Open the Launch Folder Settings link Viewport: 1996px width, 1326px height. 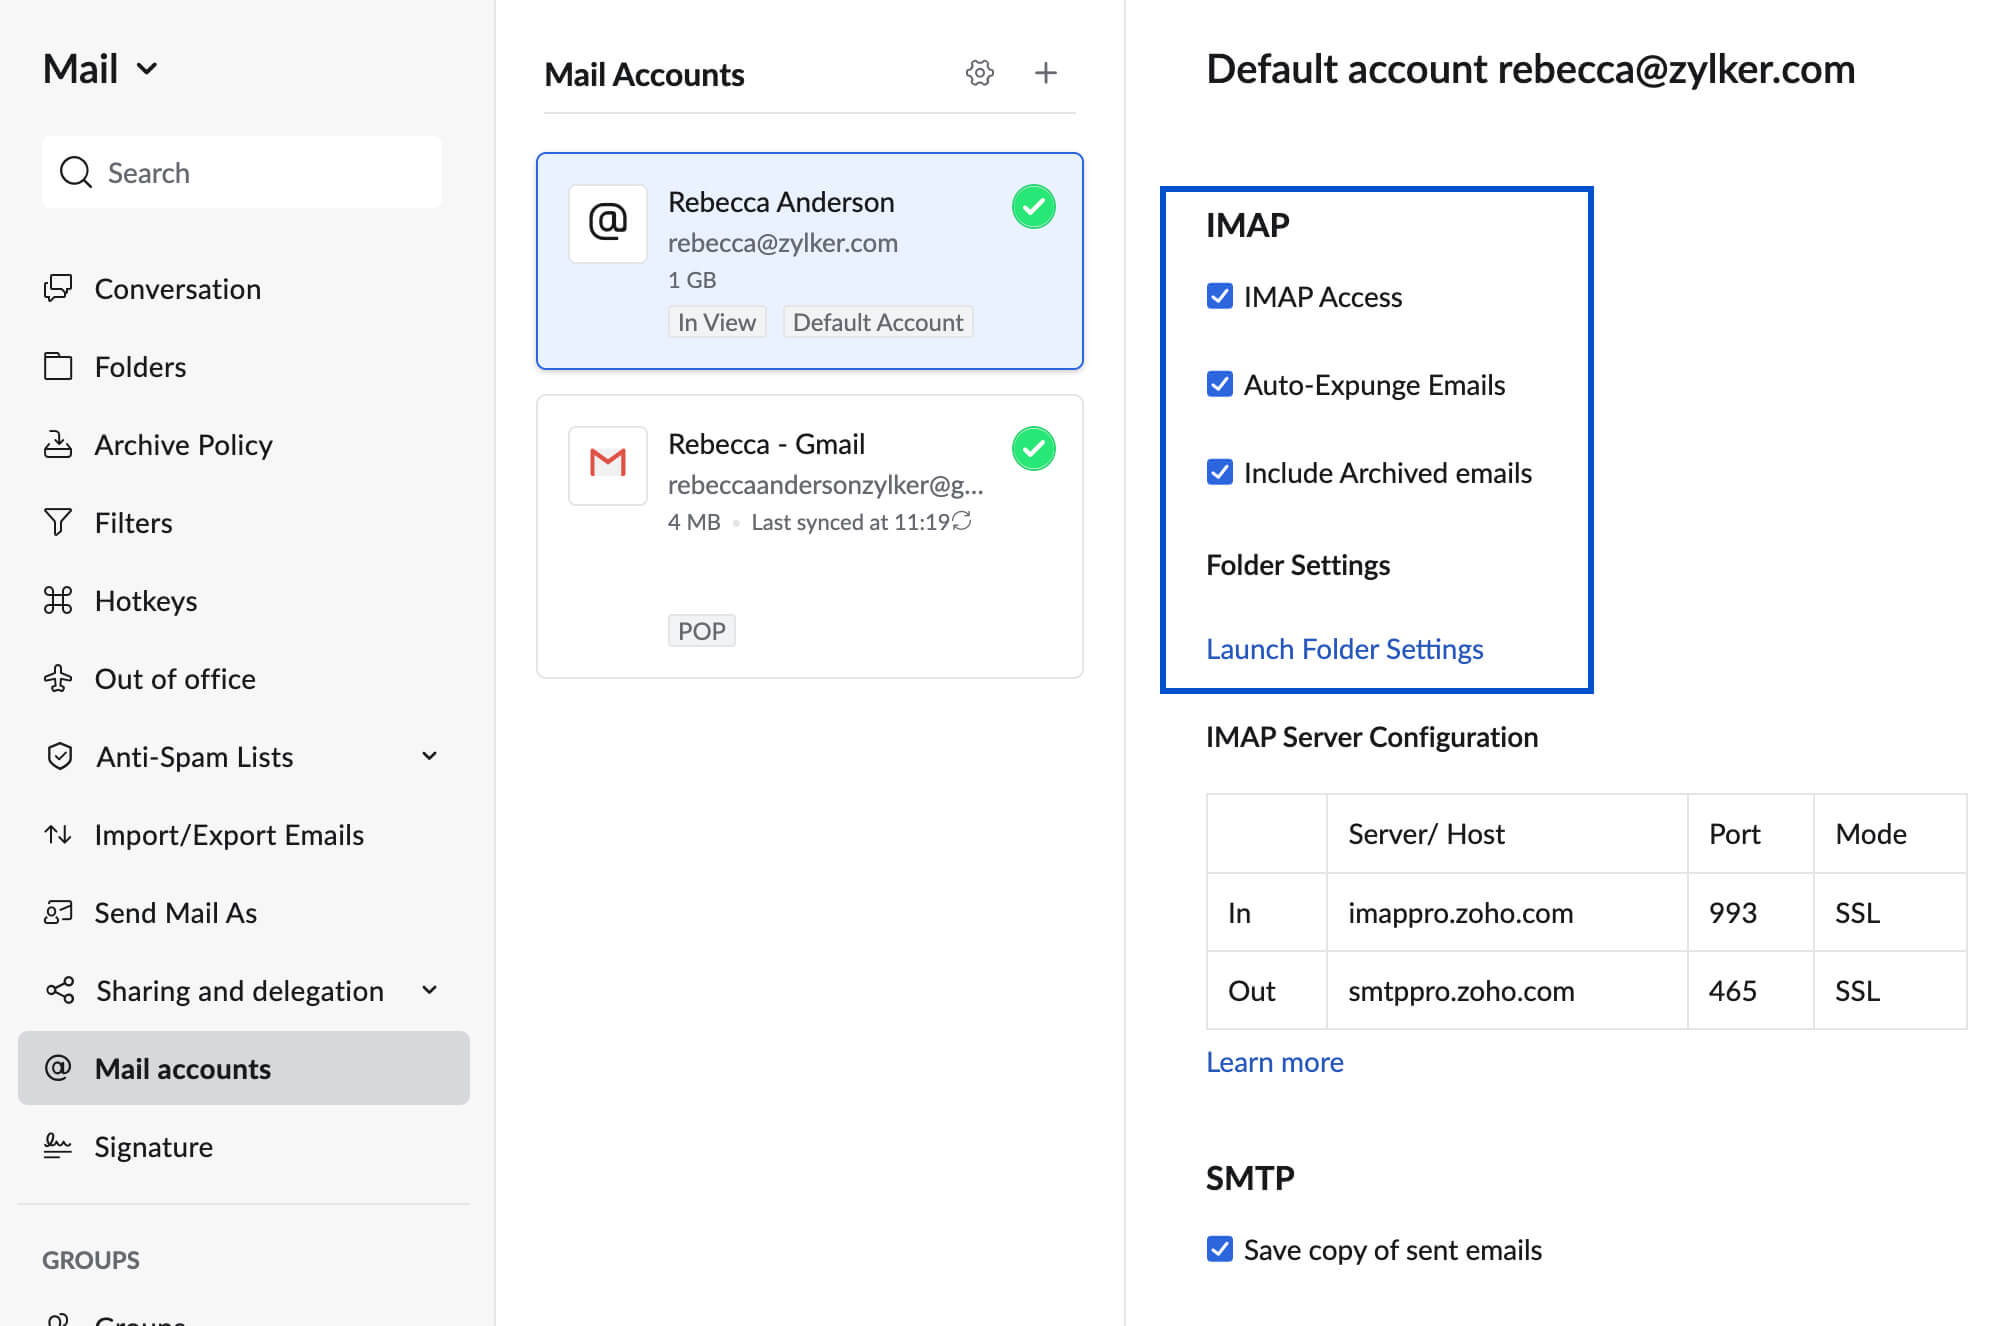pos(1342,647)
